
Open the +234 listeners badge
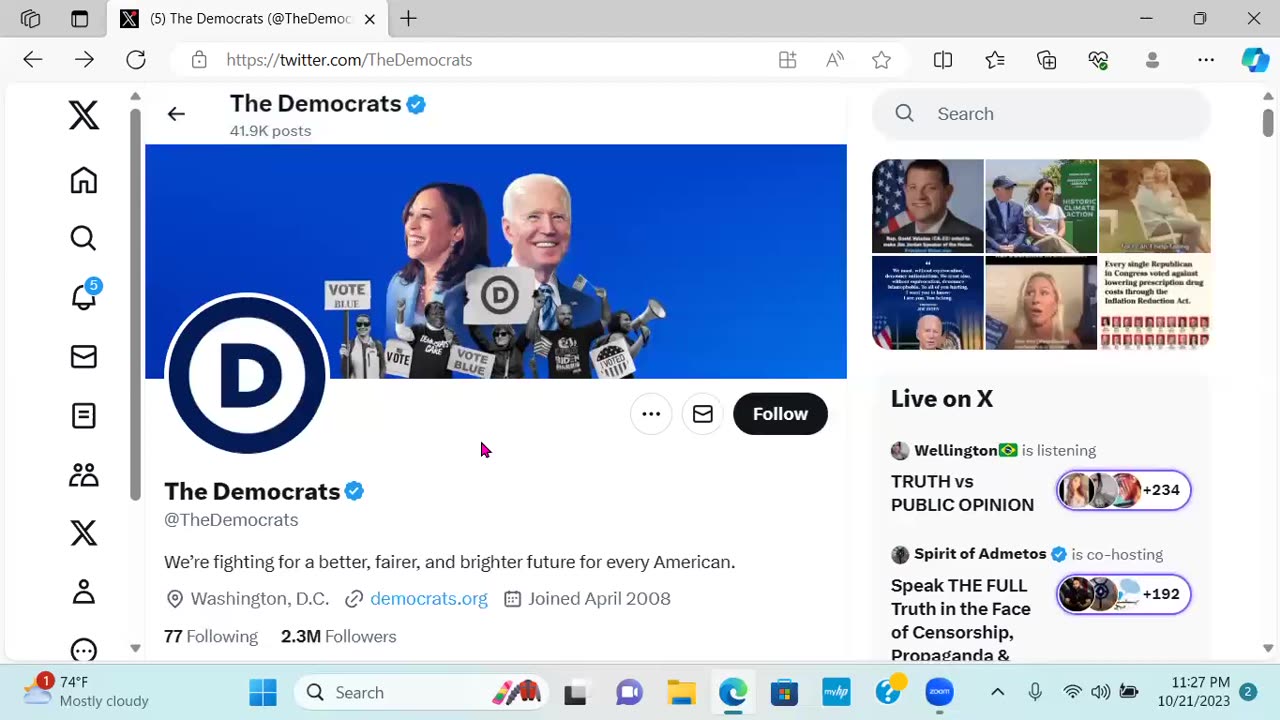click(1124, 490)
